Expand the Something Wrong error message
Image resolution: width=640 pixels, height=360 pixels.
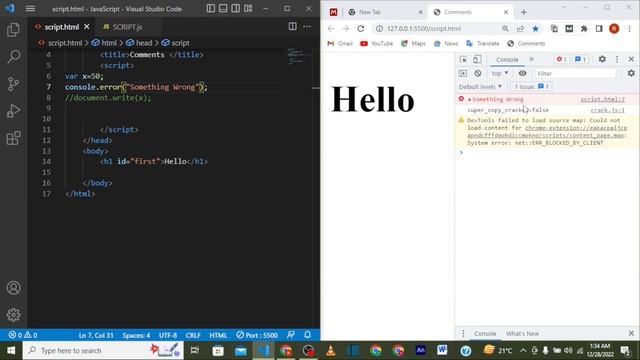(470, 99)
